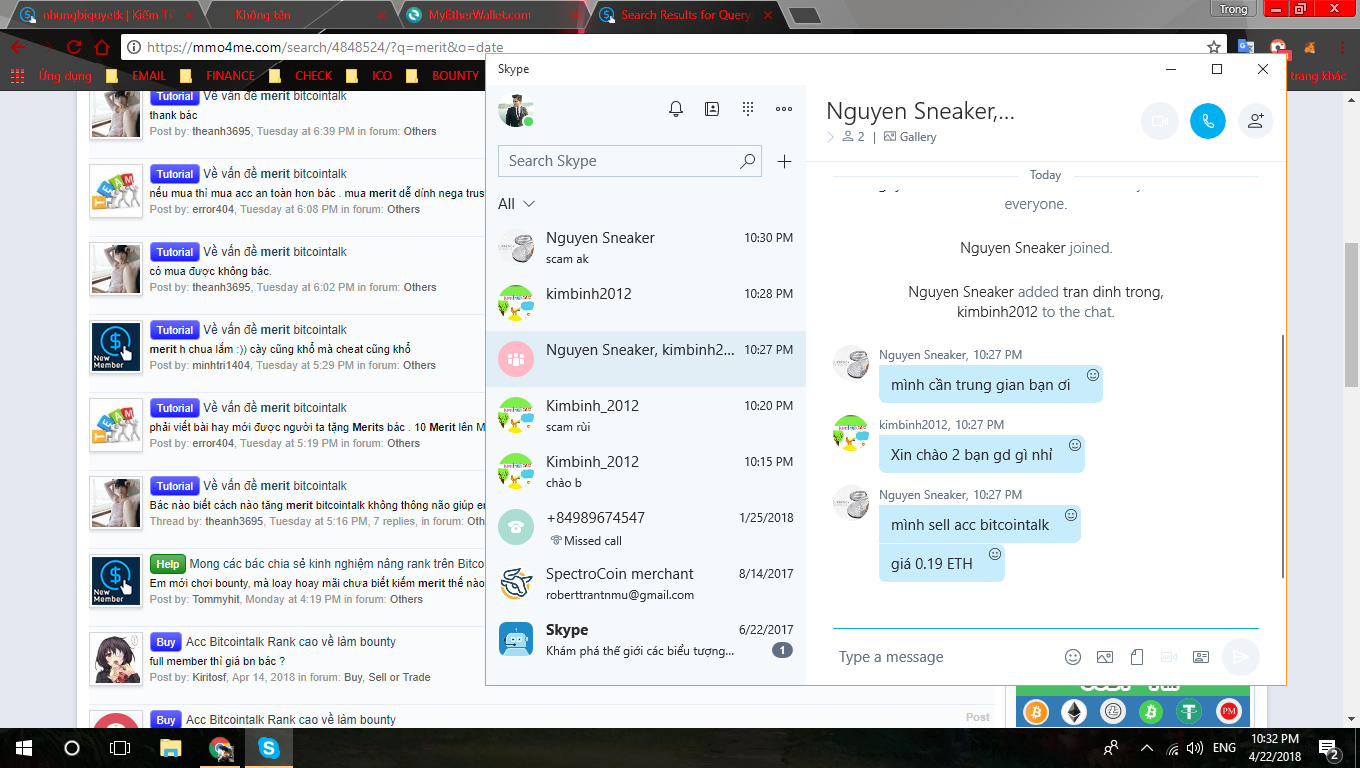The image size is (1360, 768).
Task: Open Kimbinh_2012 chat 'scam rùi'
Action: (646, 415)
